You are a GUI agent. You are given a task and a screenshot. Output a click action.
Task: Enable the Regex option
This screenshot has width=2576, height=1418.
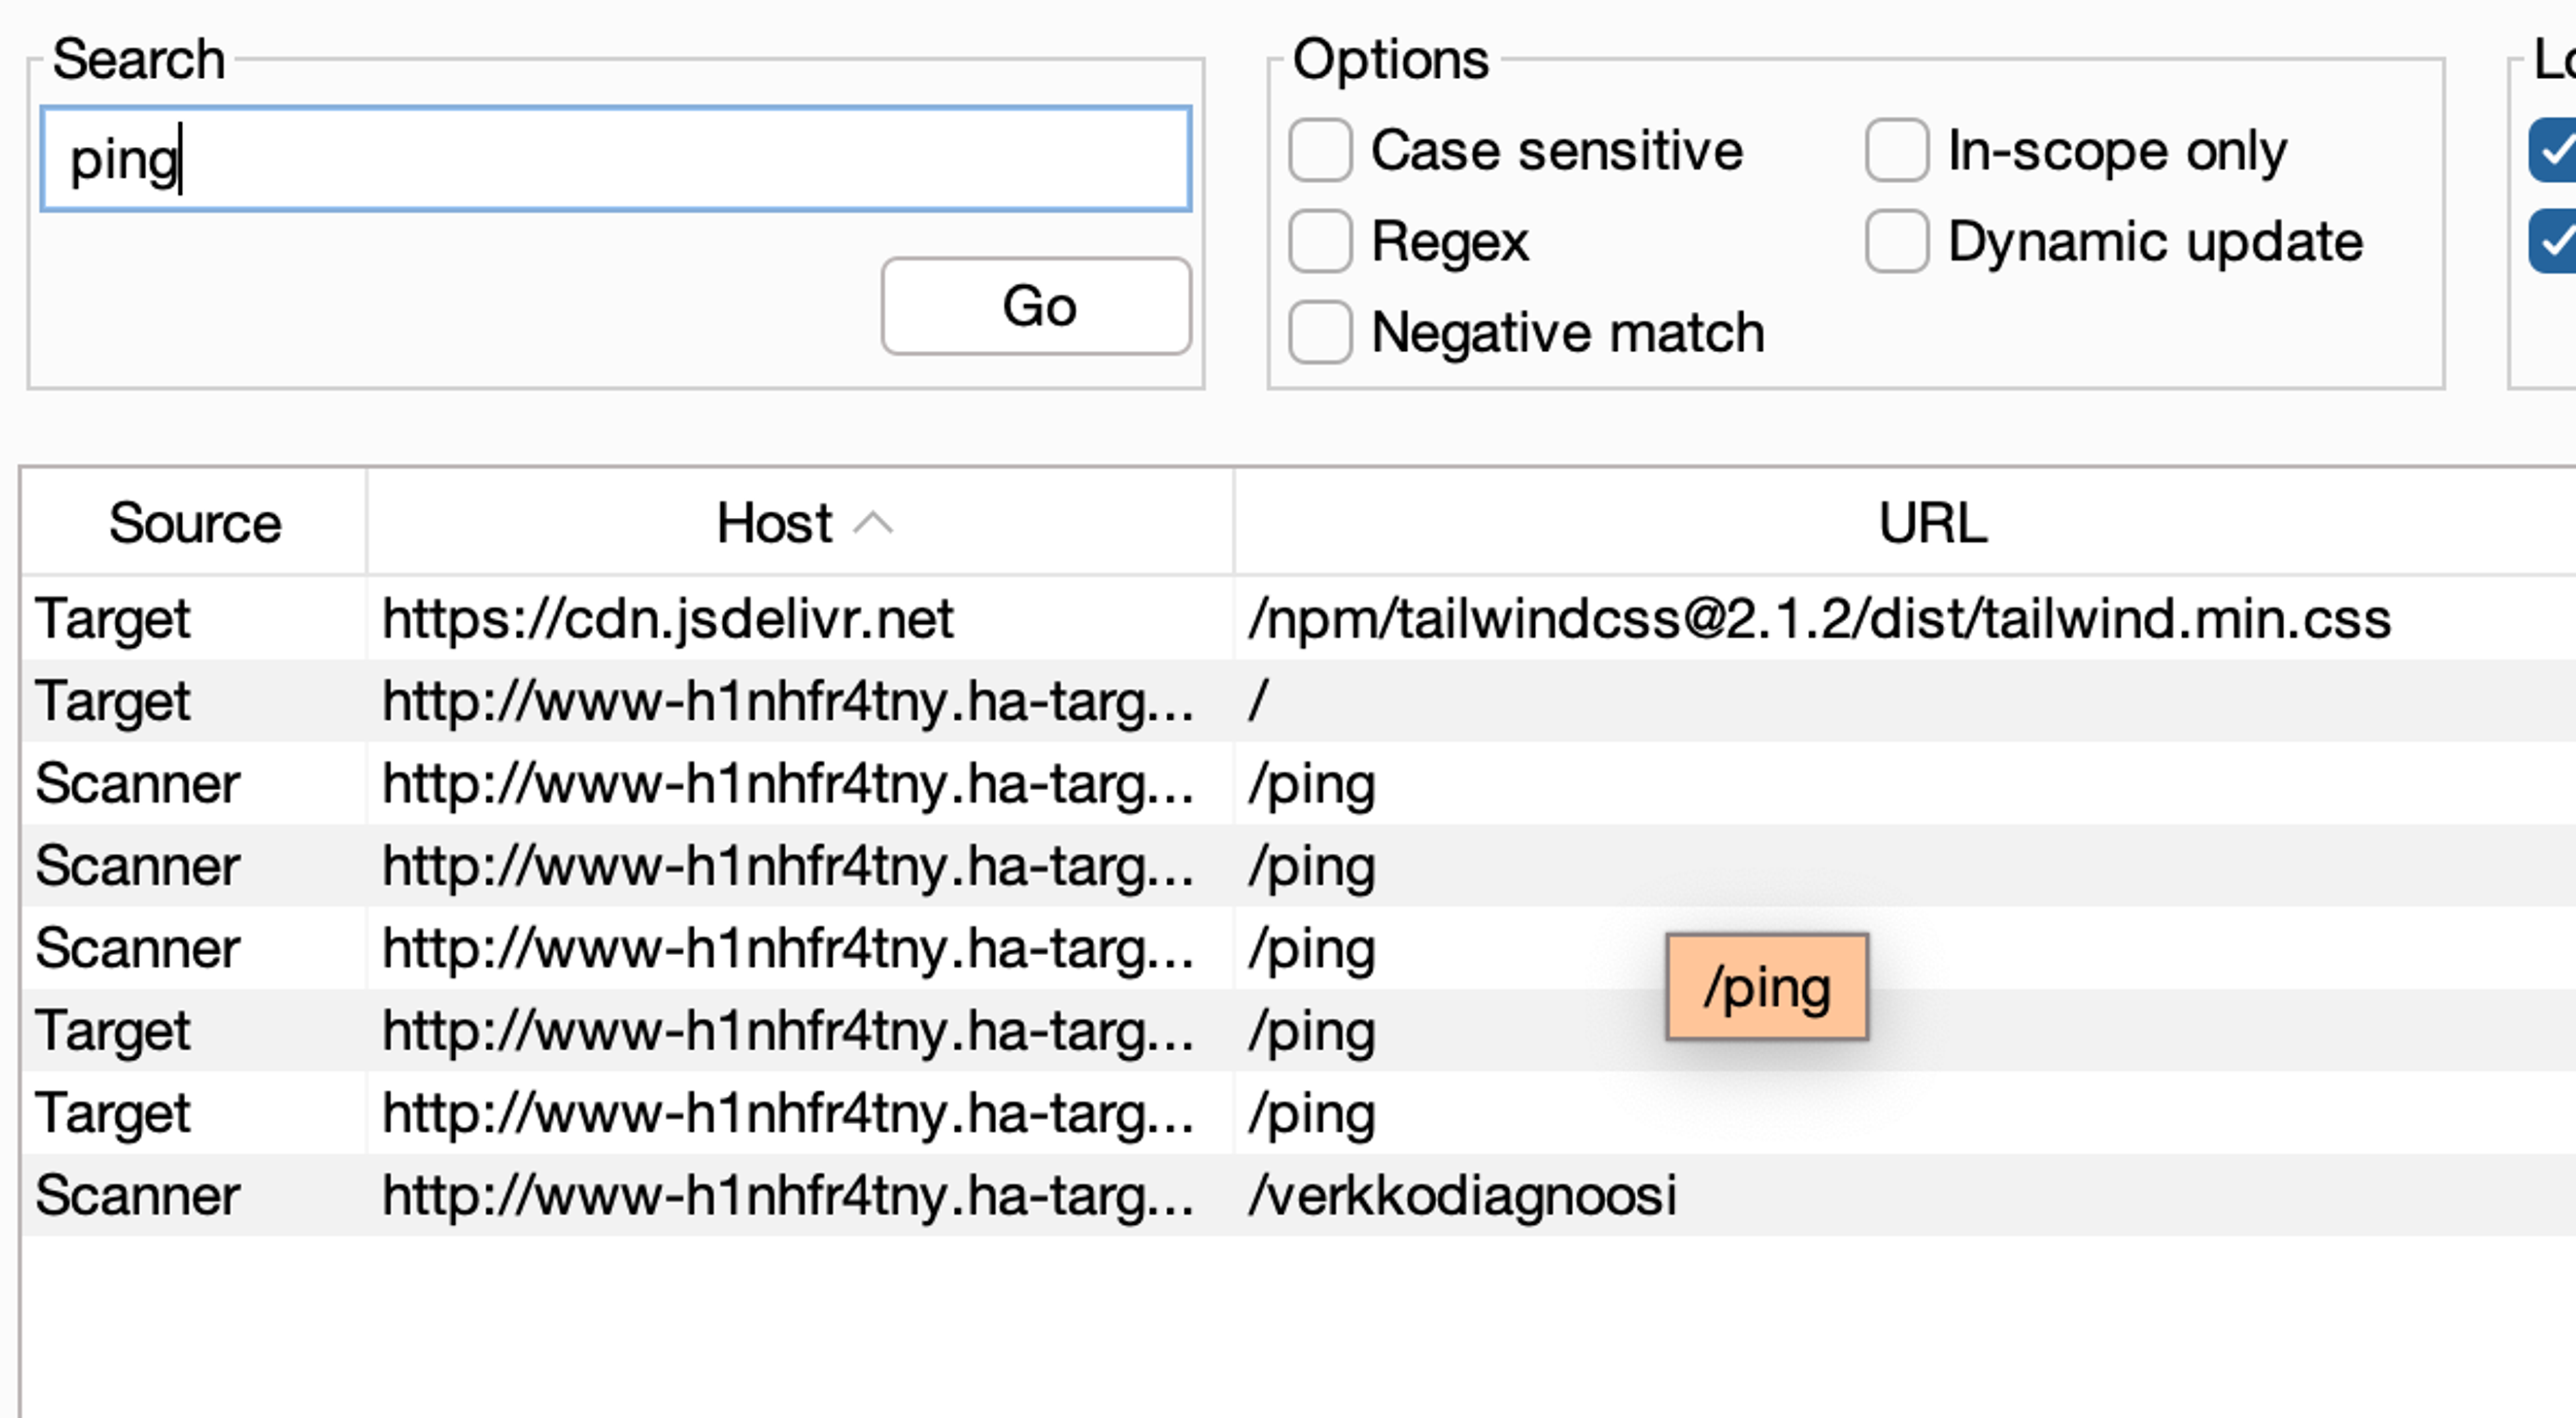[x=1320, y=242]
